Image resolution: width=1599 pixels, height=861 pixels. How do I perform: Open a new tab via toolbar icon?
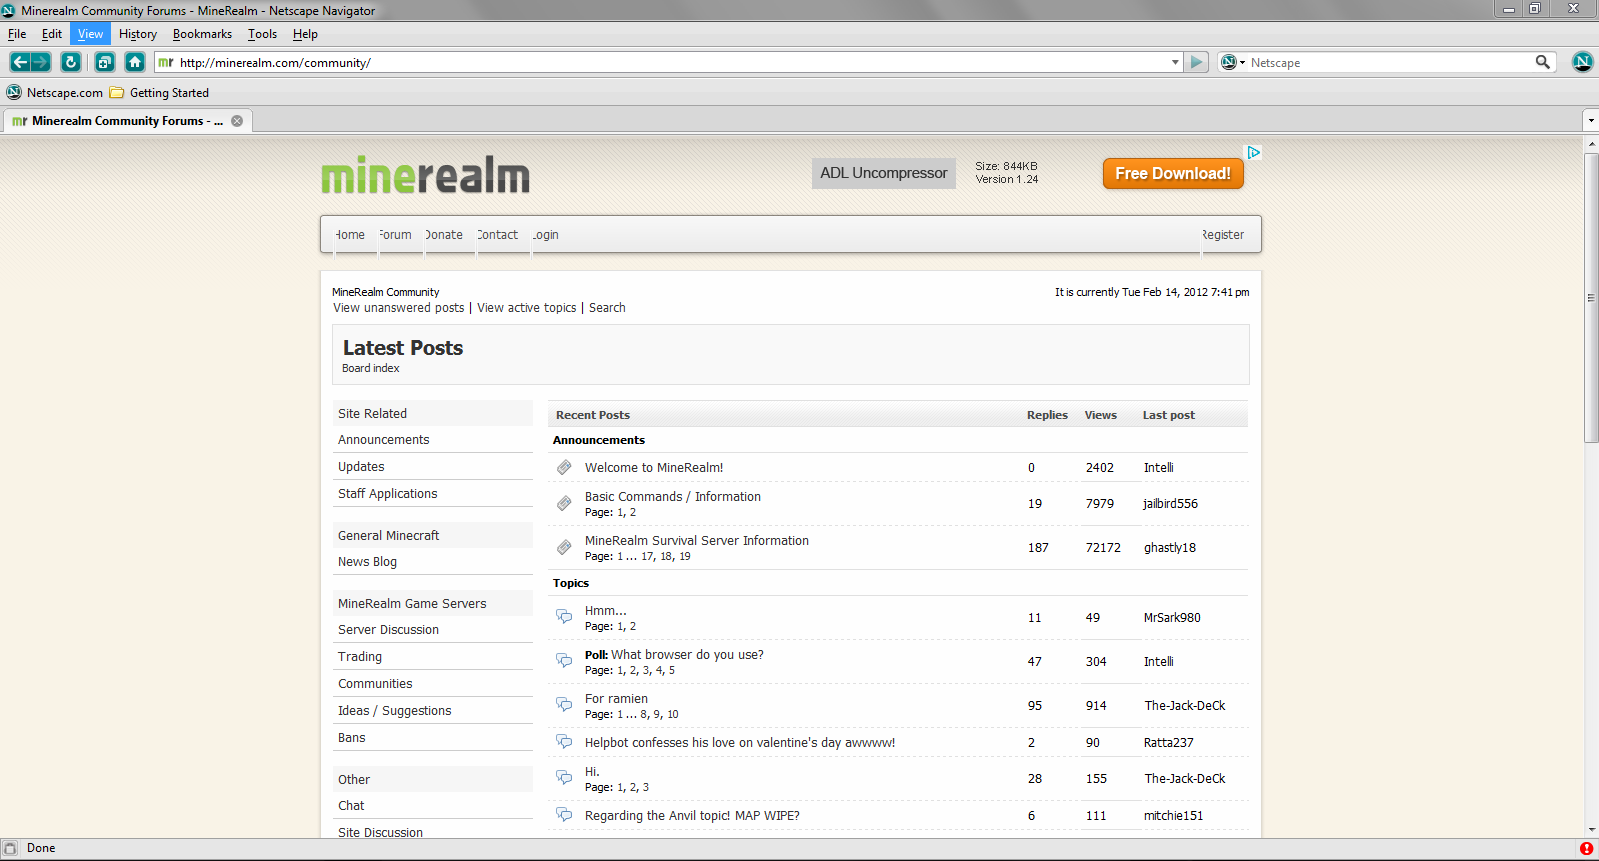pyautogui.click(x=105, y=62)
